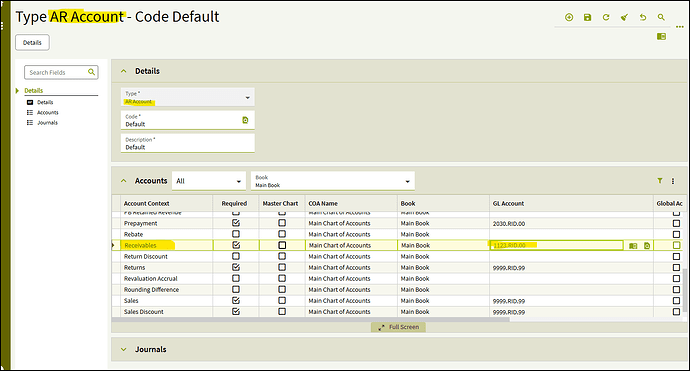
Task: Toggle Required checkbox for Sales Discount
Action: [x=236, y=312]
